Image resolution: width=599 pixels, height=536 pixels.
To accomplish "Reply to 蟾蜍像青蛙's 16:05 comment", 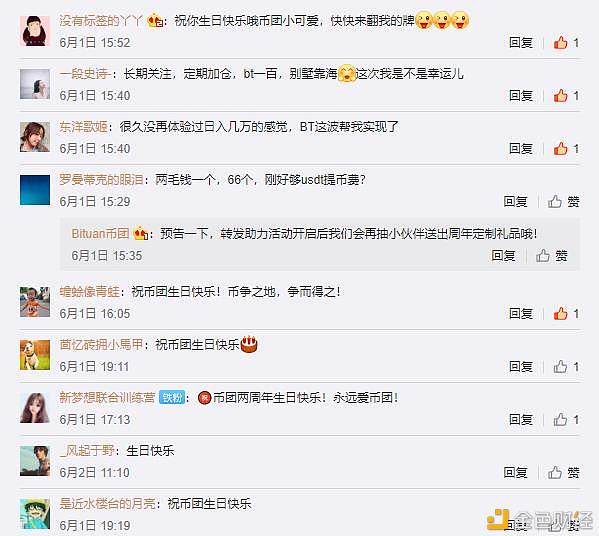I will click(521, 314).
